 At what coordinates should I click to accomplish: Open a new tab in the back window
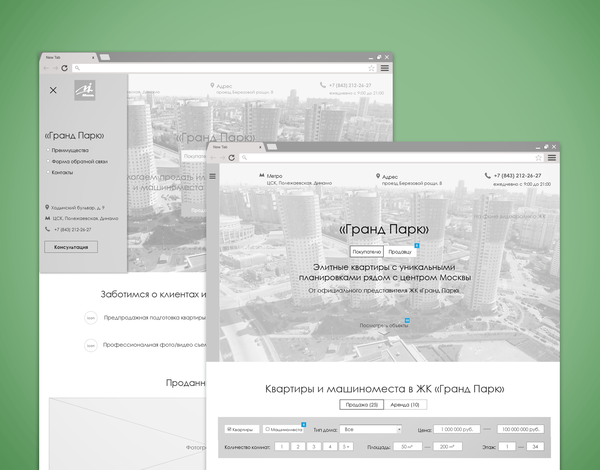[x=105, y=57]
